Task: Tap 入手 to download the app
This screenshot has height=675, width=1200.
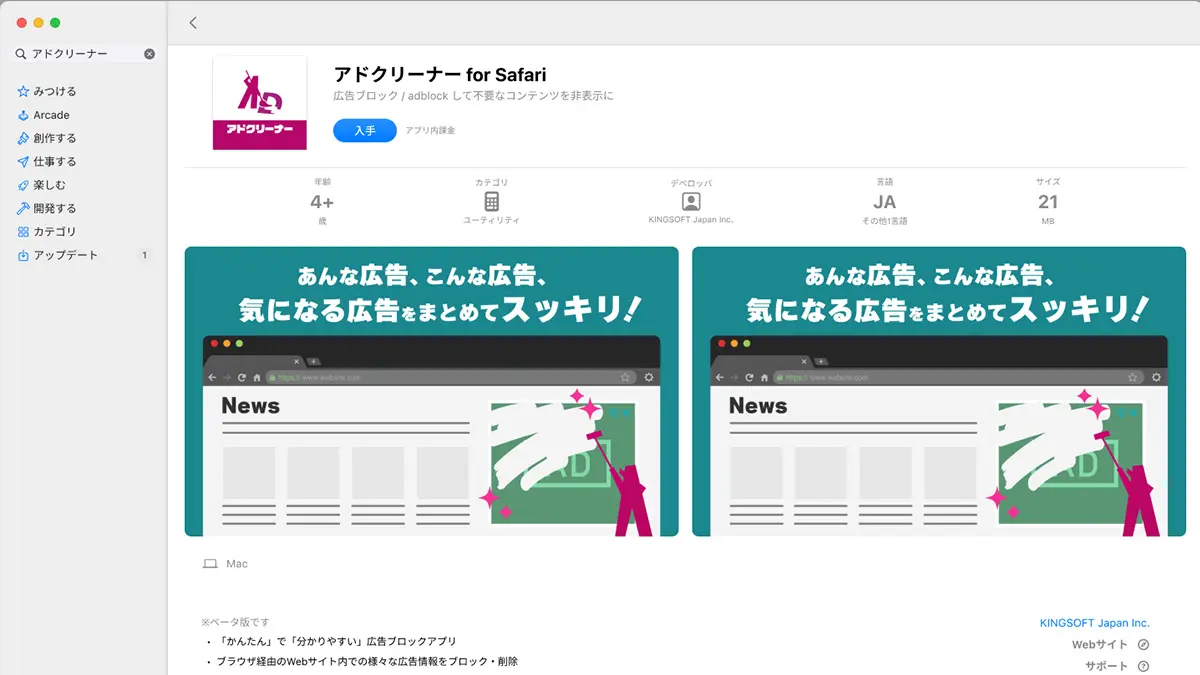Action: [x=364, y=130]
